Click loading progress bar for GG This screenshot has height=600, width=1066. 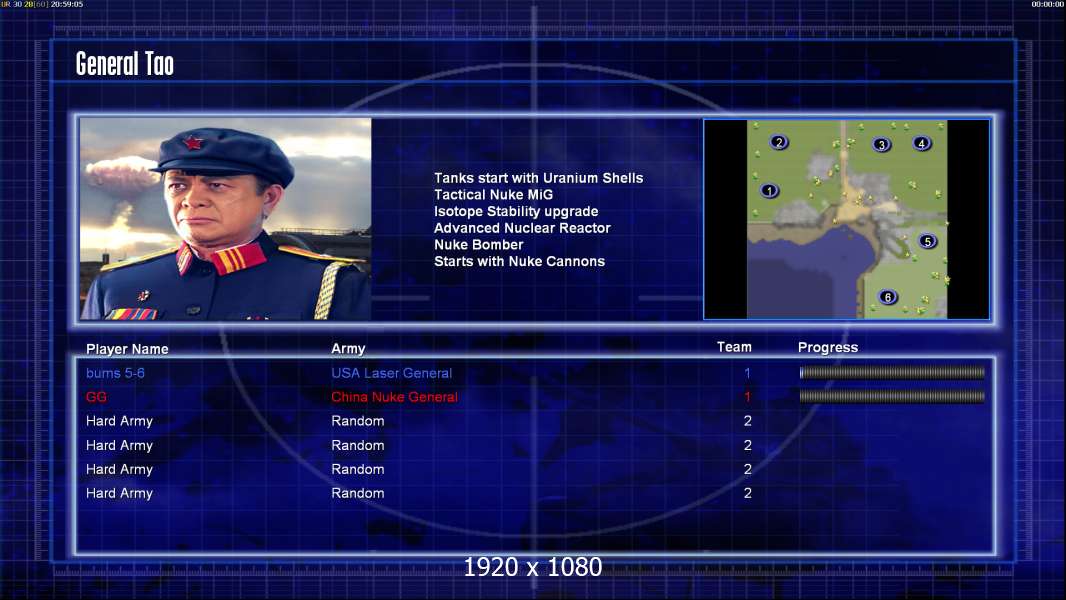(x=892, y=396)
